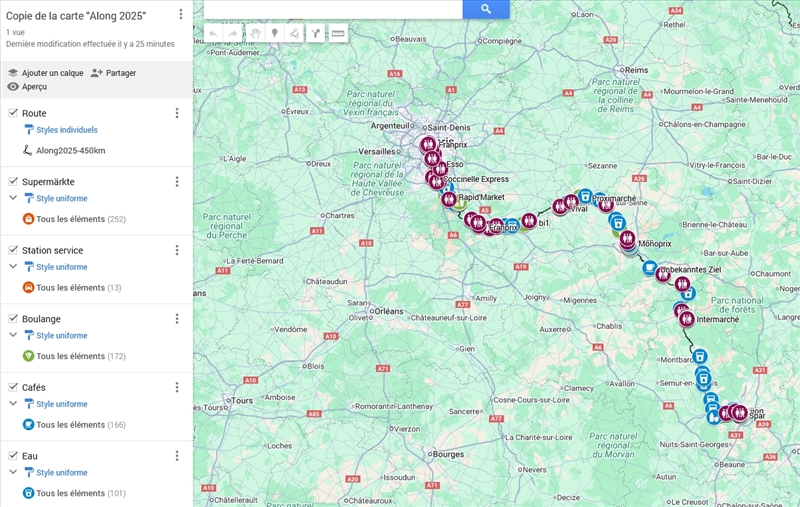Viewport: 800px width, 507px height.
Task: Toggle the Boulange layer checkbox
Action: tap(13, 318)
